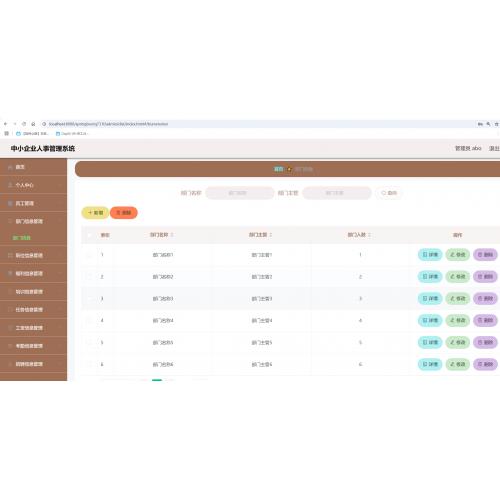Viewport: 500px width, 500px height.
Task: Click the home icon in the sidebar
Action: (x=10, y=167)
